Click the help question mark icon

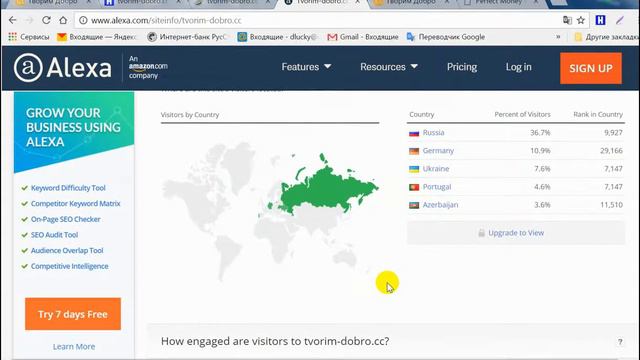(x=620, y=342)
